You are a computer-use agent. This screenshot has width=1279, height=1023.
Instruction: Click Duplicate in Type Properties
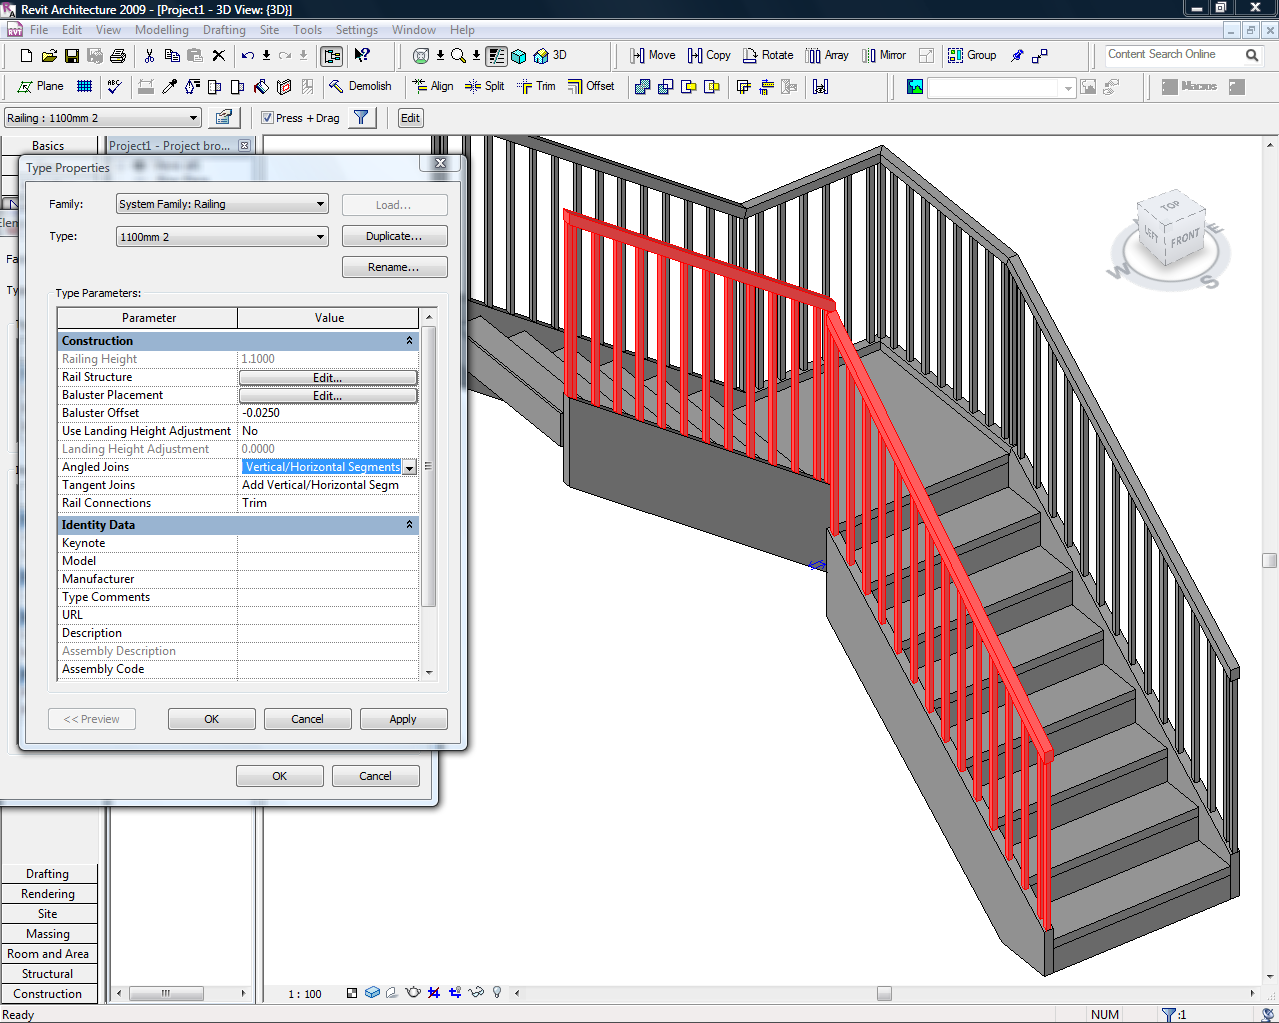(x=394, y=236)
